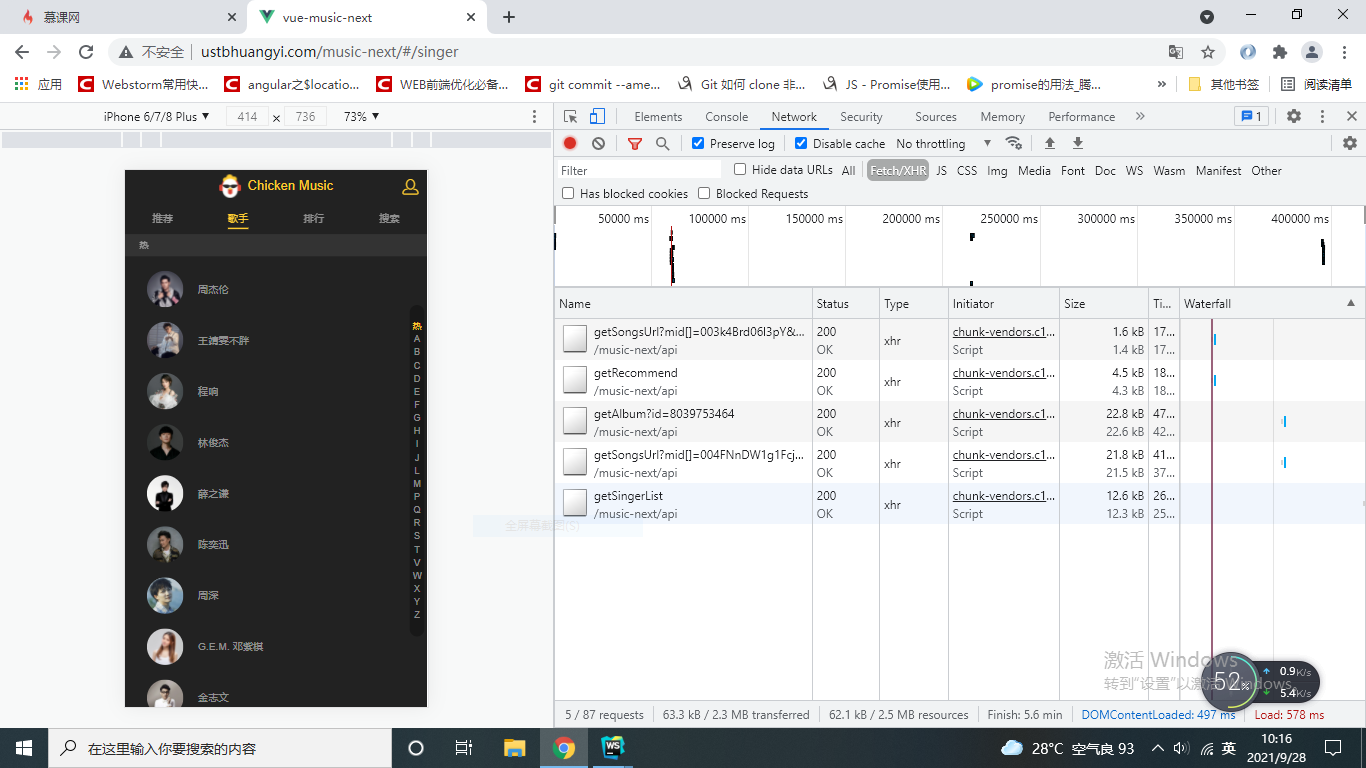Bookmark this page star icon

coord(1208,52)
